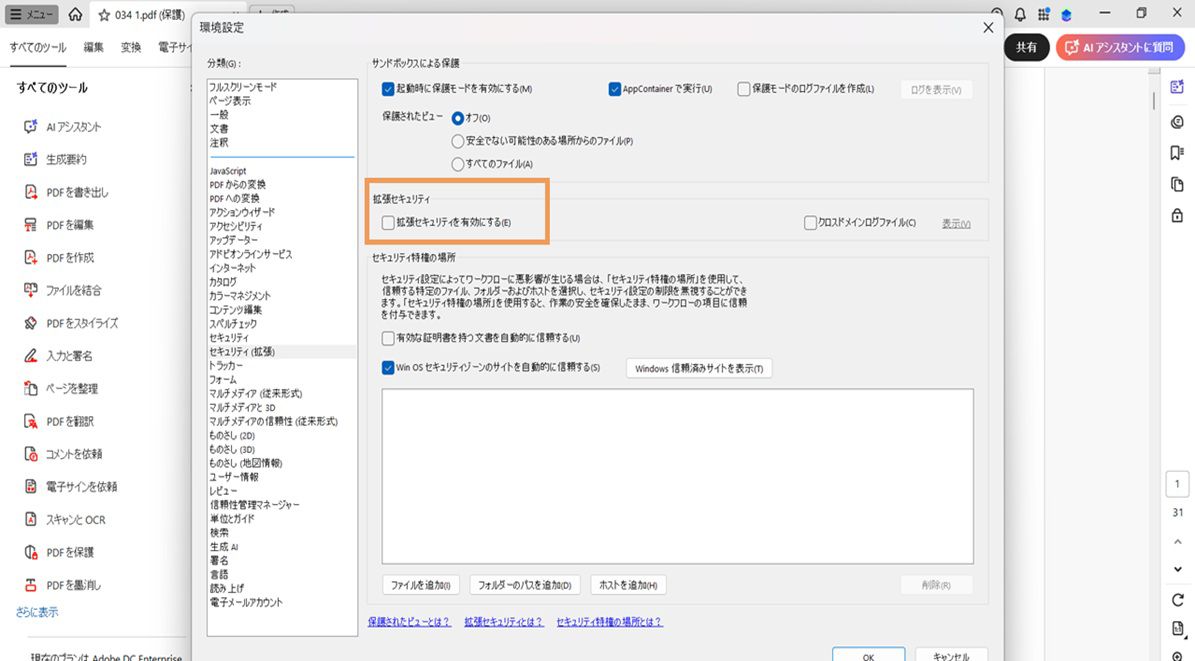
Task: Toggle AppContainer で実行 checkbox
Action: [x=614, y=89]
